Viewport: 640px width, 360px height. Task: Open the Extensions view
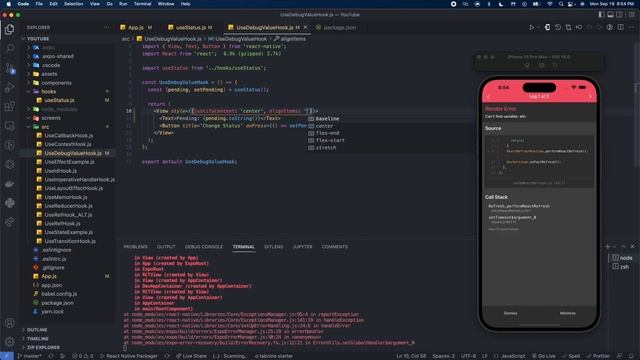click(9, 106)
